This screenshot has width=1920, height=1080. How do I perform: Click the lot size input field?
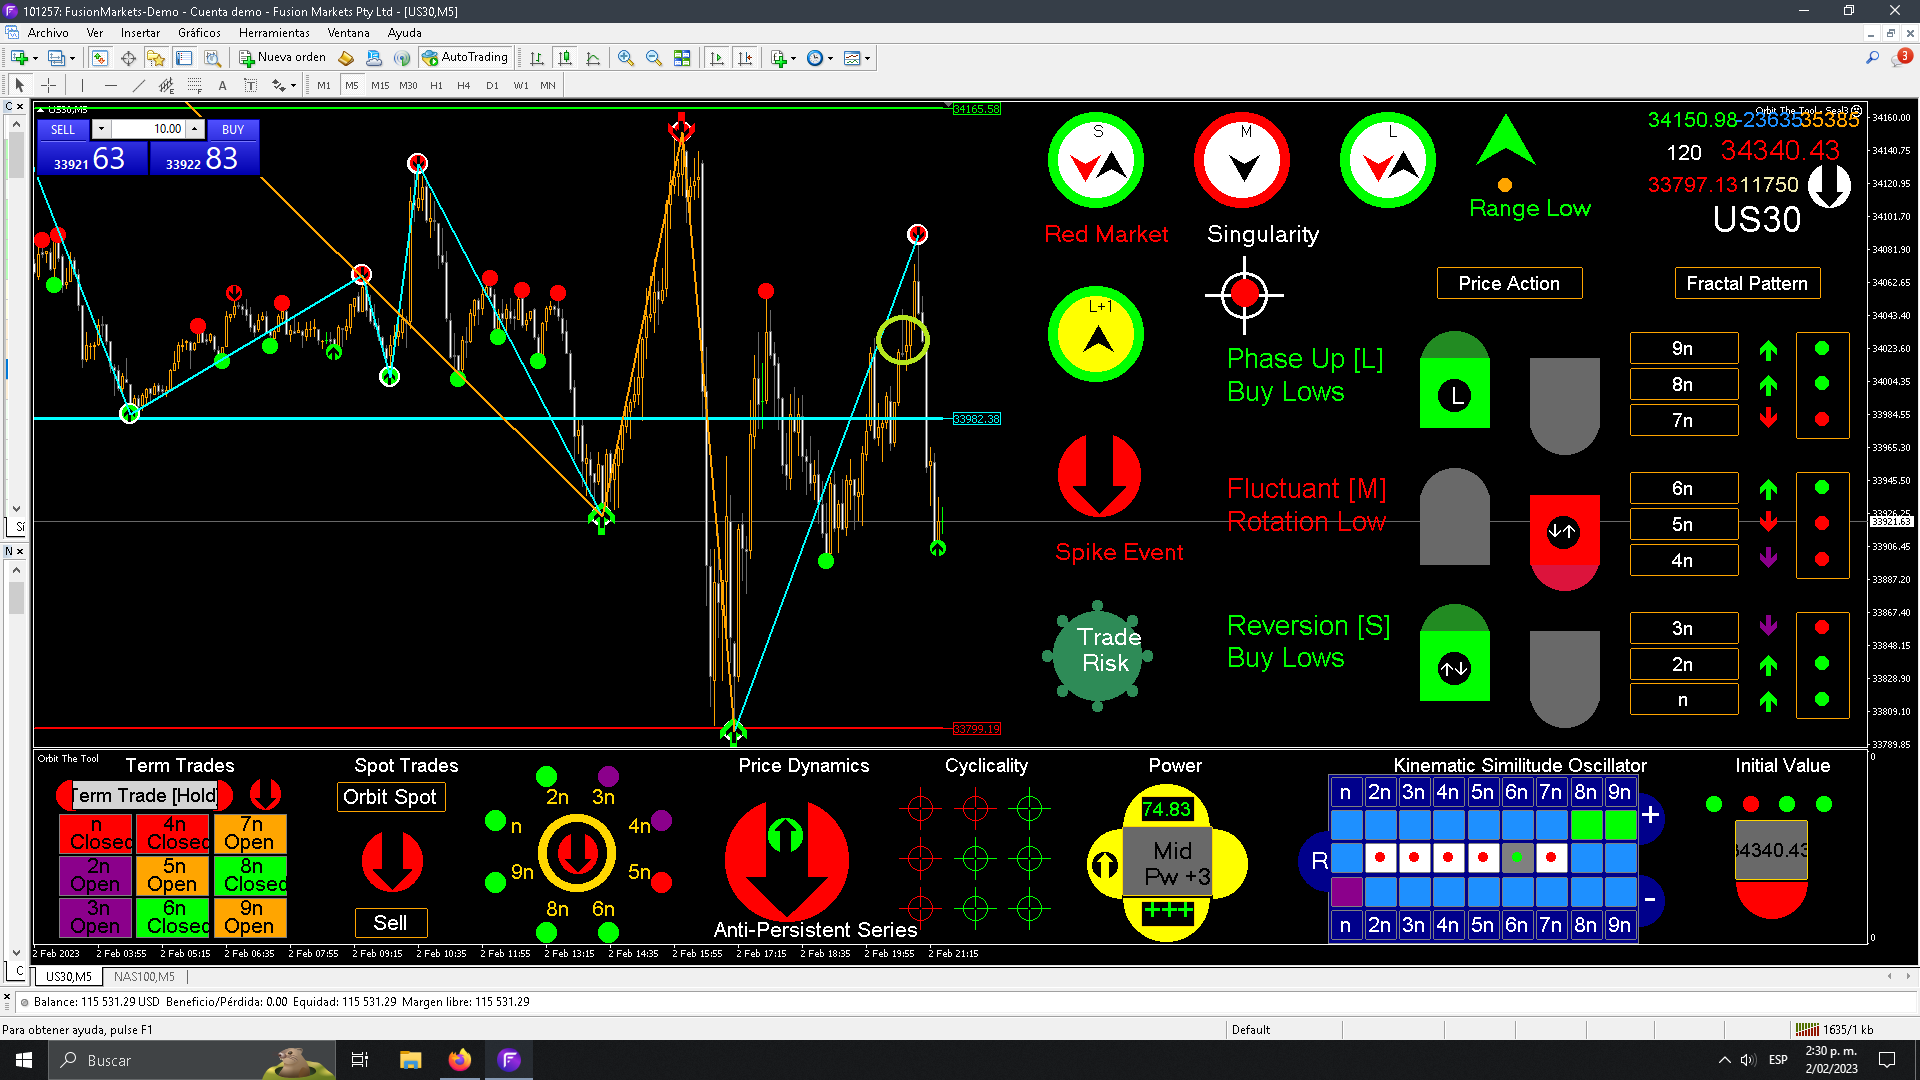(x=150, y=129)
